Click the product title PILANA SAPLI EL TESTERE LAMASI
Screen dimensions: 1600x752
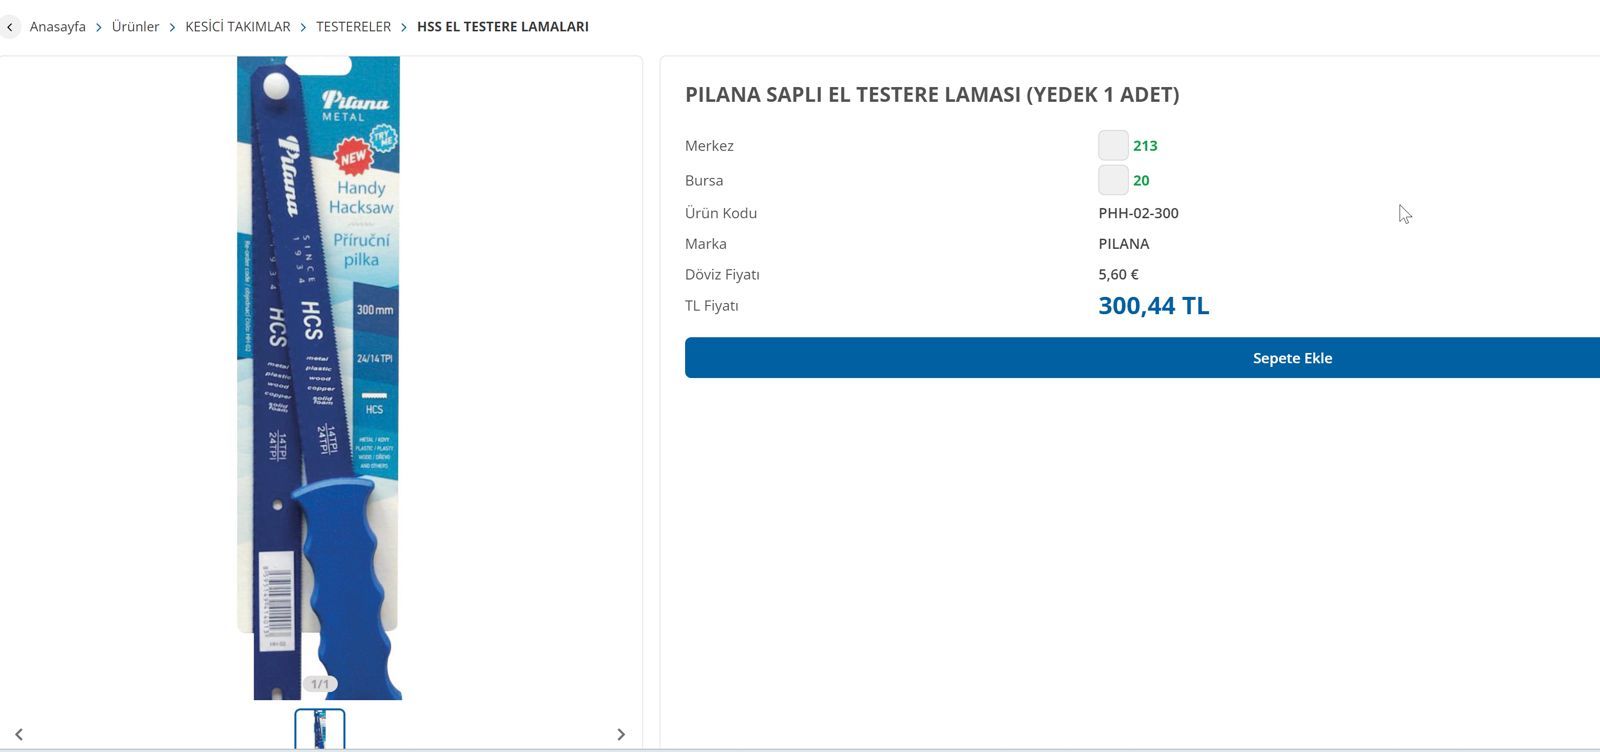932,95
